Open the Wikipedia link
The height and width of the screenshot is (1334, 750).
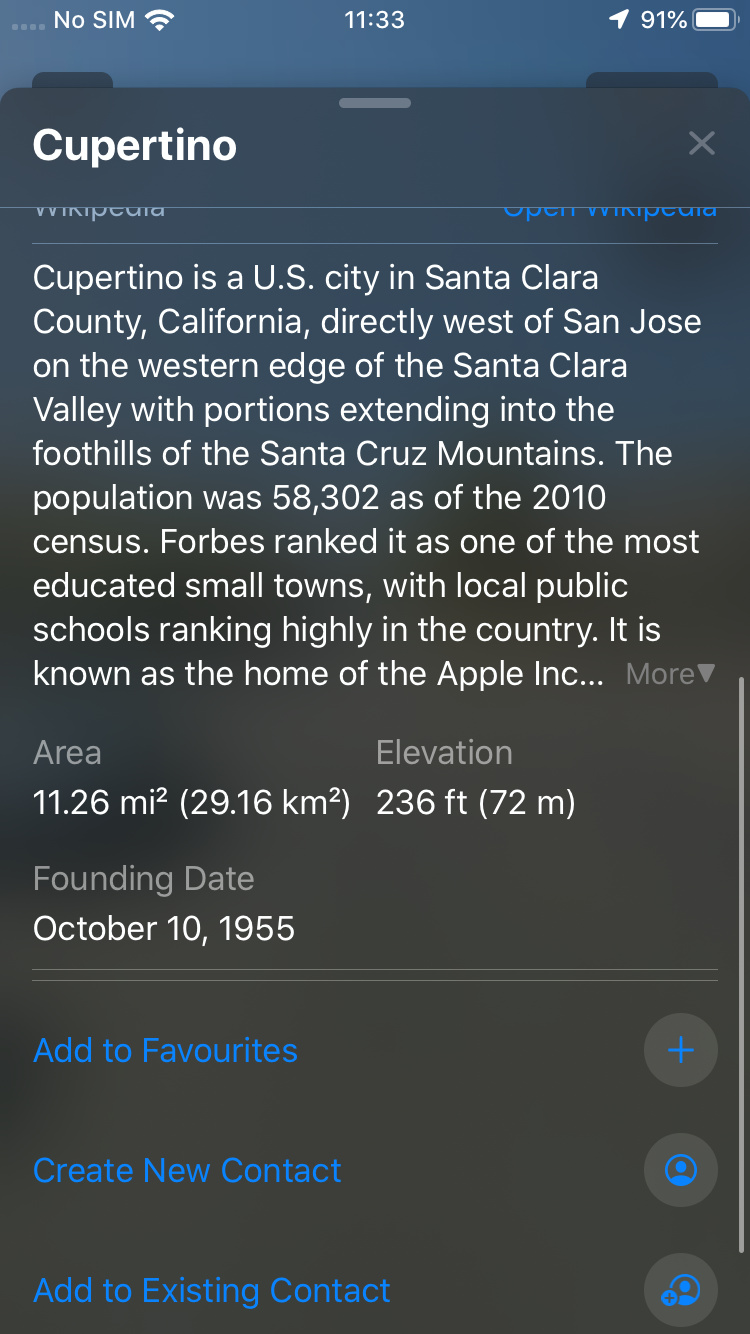click(x=609, y=210)
